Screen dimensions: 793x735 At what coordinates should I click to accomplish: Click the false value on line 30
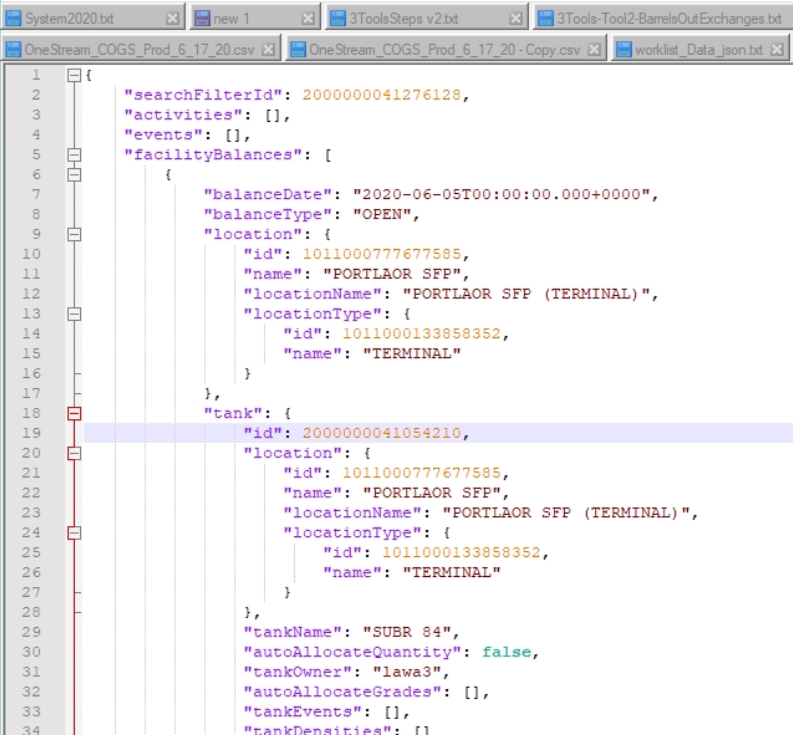pos(506,652)
